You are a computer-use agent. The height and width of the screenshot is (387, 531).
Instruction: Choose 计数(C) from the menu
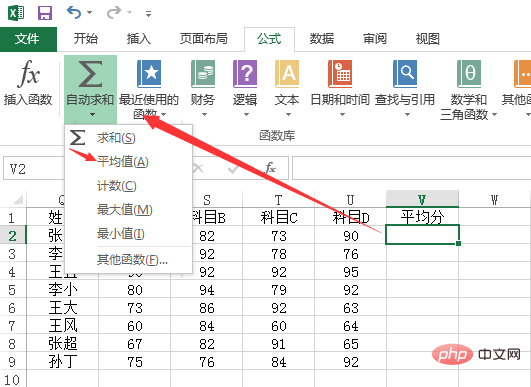point(129,186)
